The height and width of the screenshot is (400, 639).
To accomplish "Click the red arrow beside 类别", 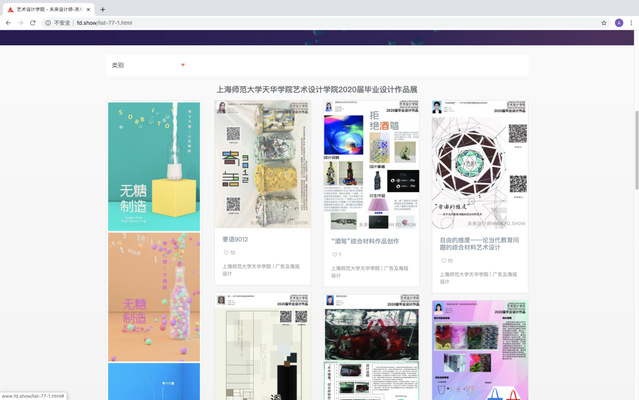I will [183, 65].
